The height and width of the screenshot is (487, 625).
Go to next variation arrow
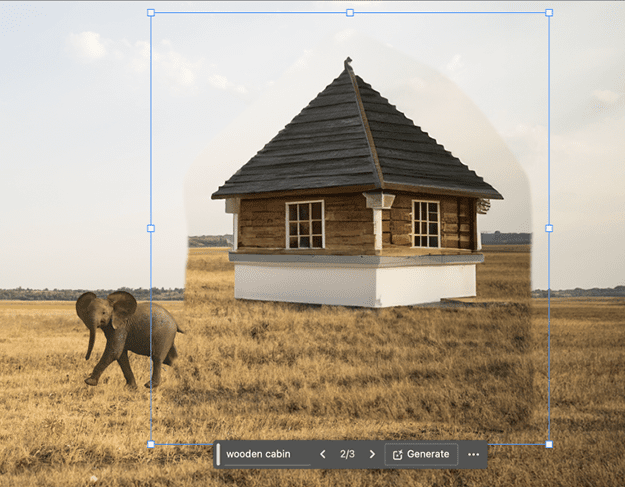click(x=372, y=454)
